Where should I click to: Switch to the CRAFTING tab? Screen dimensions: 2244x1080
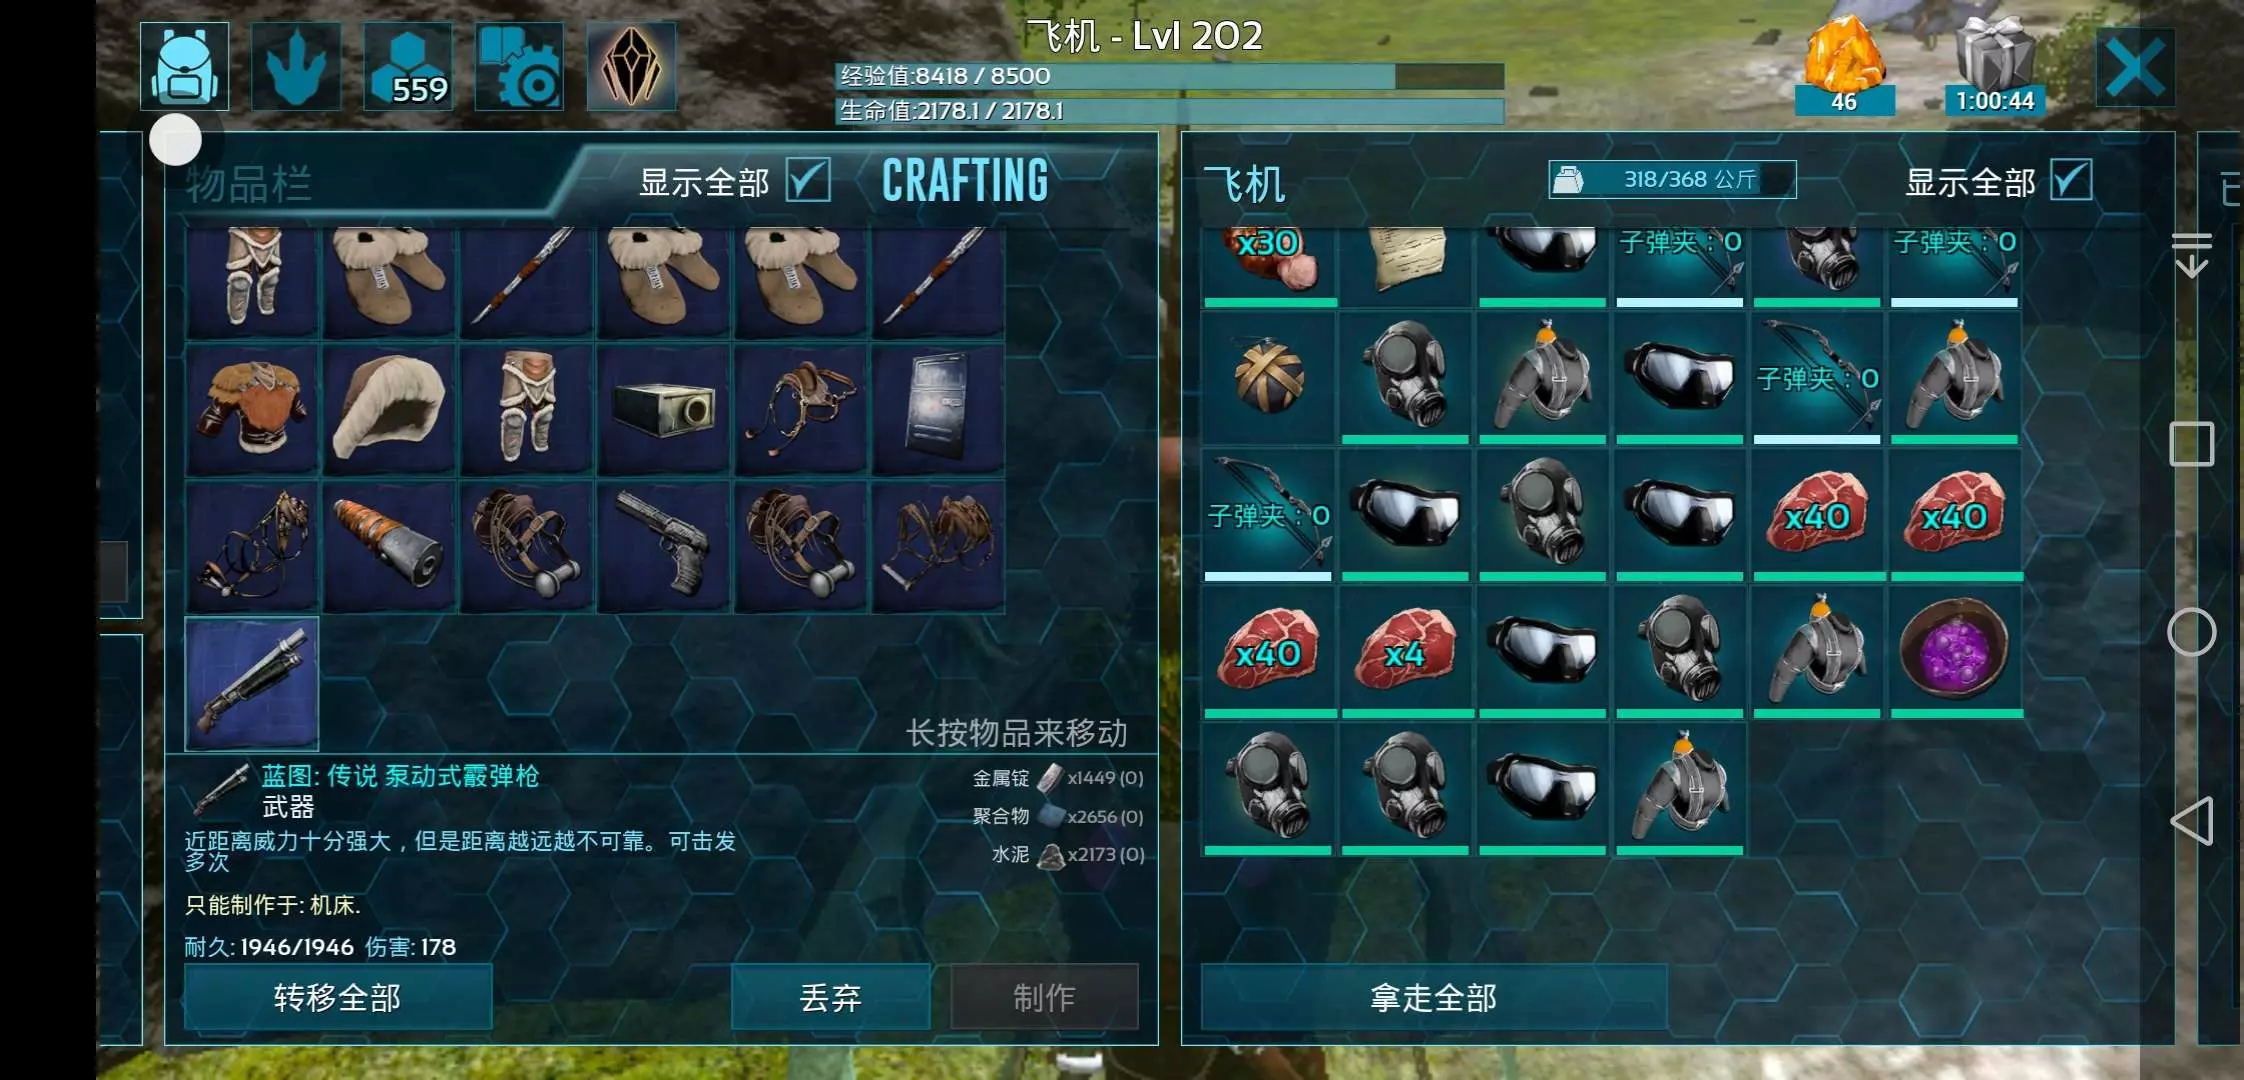pos(965,181)
